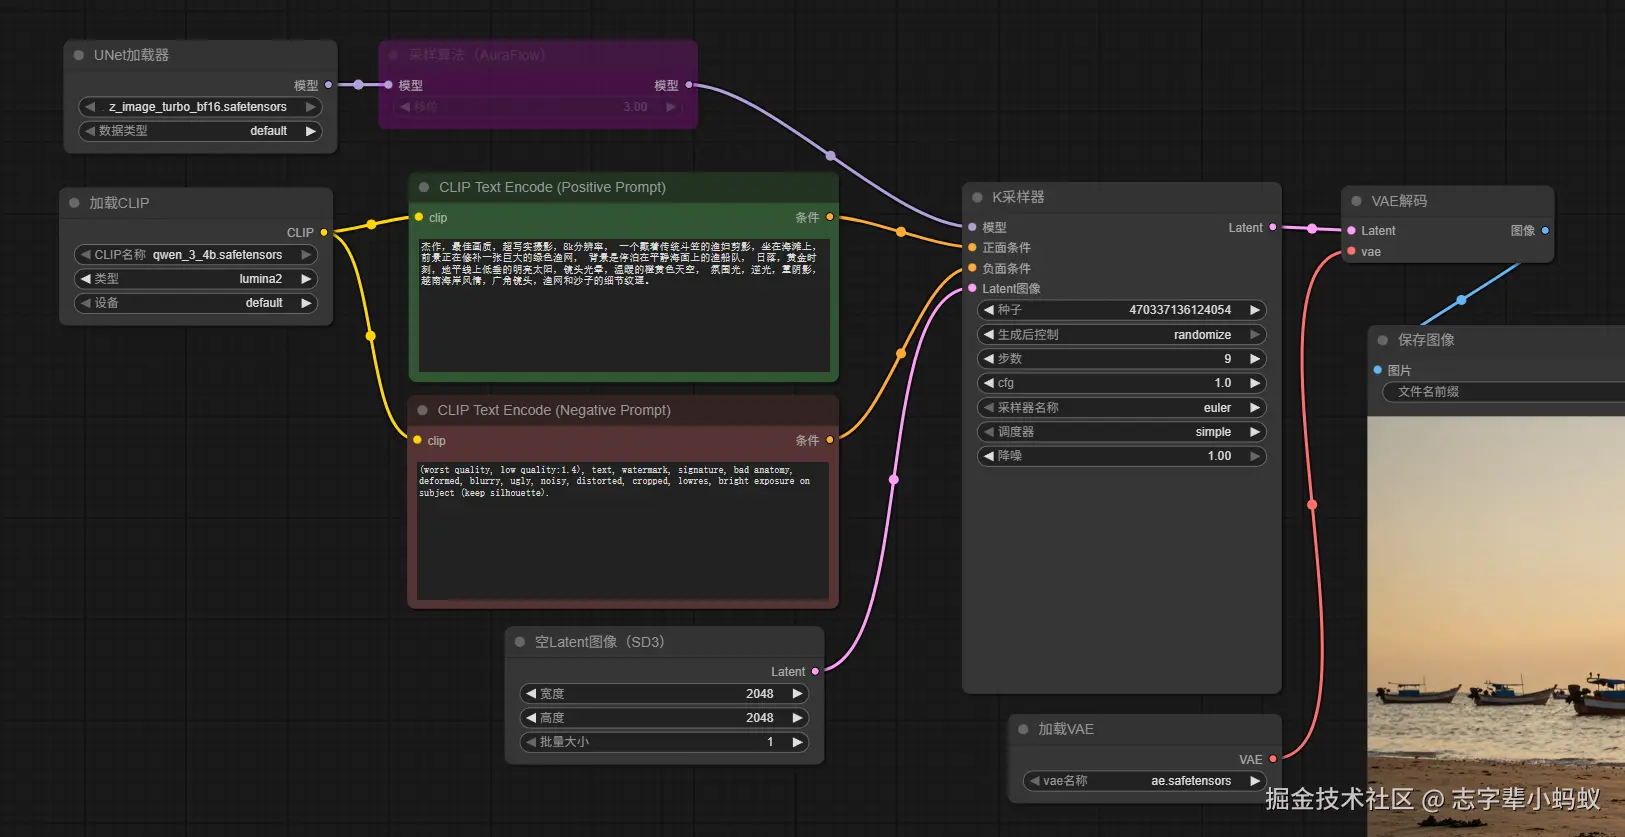Click the 生成后控制 randomize field
The height and width of the screenshot is (837, 1625).
[x=1120, y=335]
